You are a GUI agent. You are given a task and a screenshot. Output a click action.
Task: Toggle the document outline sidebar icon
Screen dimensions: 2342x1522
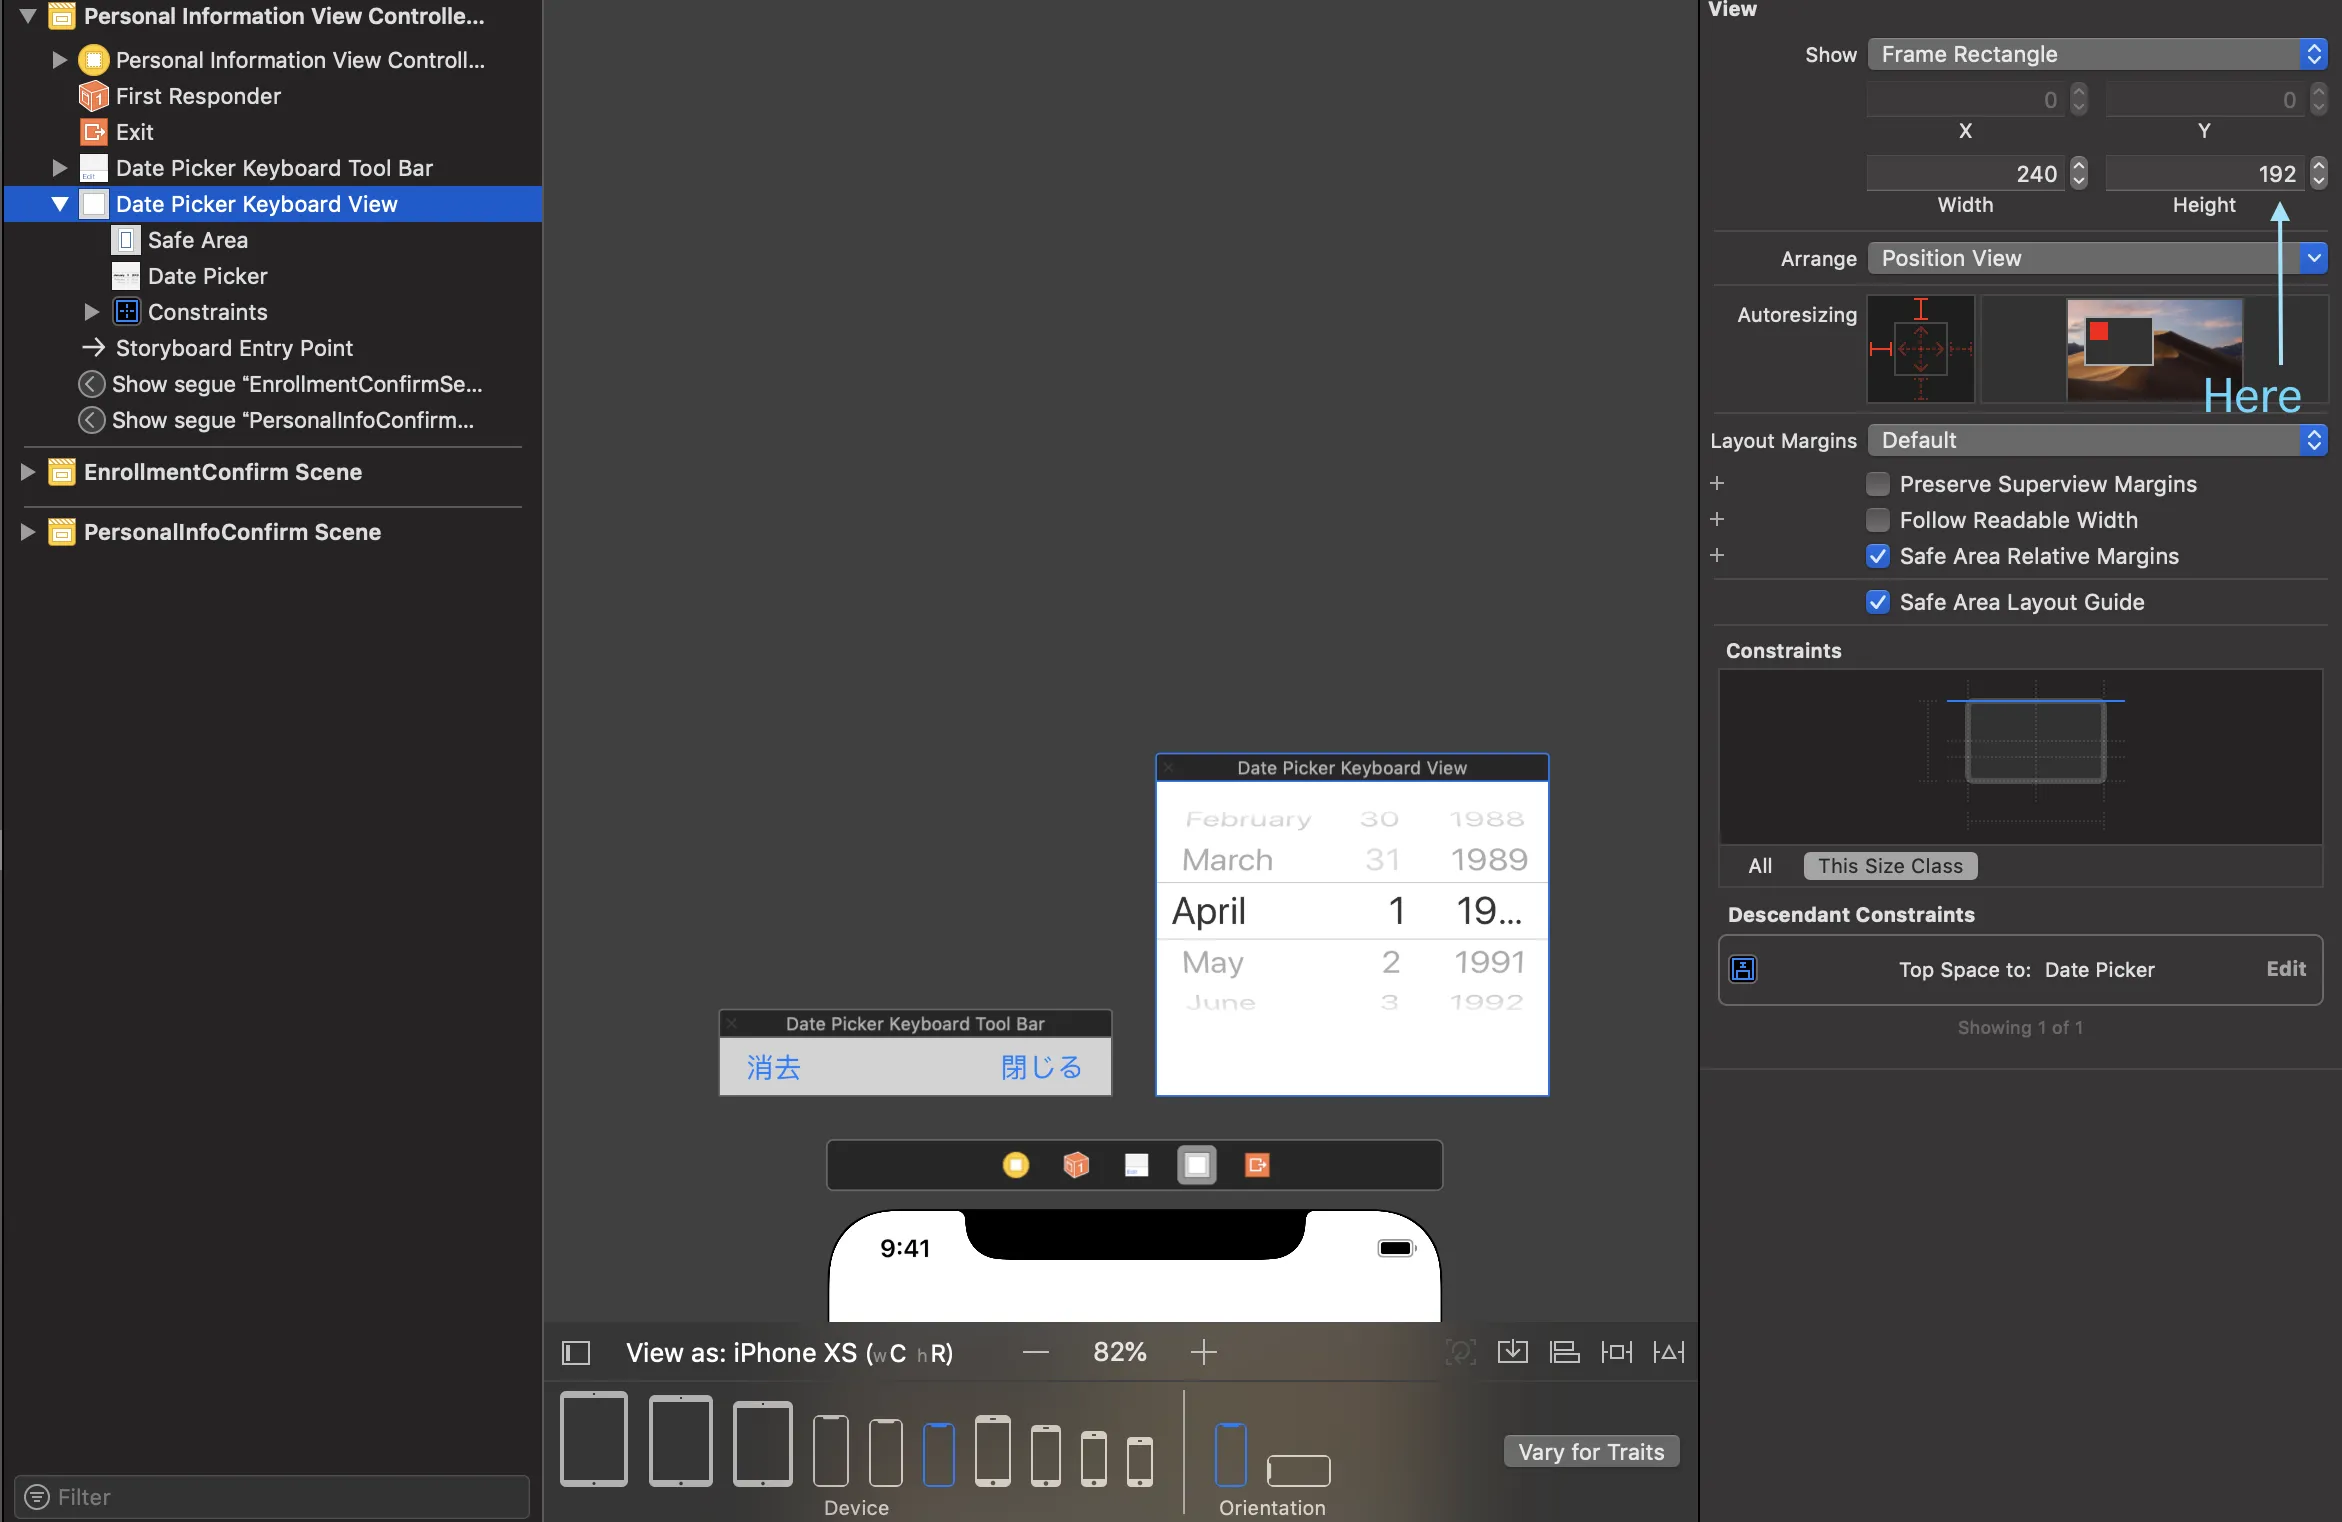point(576,1353)
